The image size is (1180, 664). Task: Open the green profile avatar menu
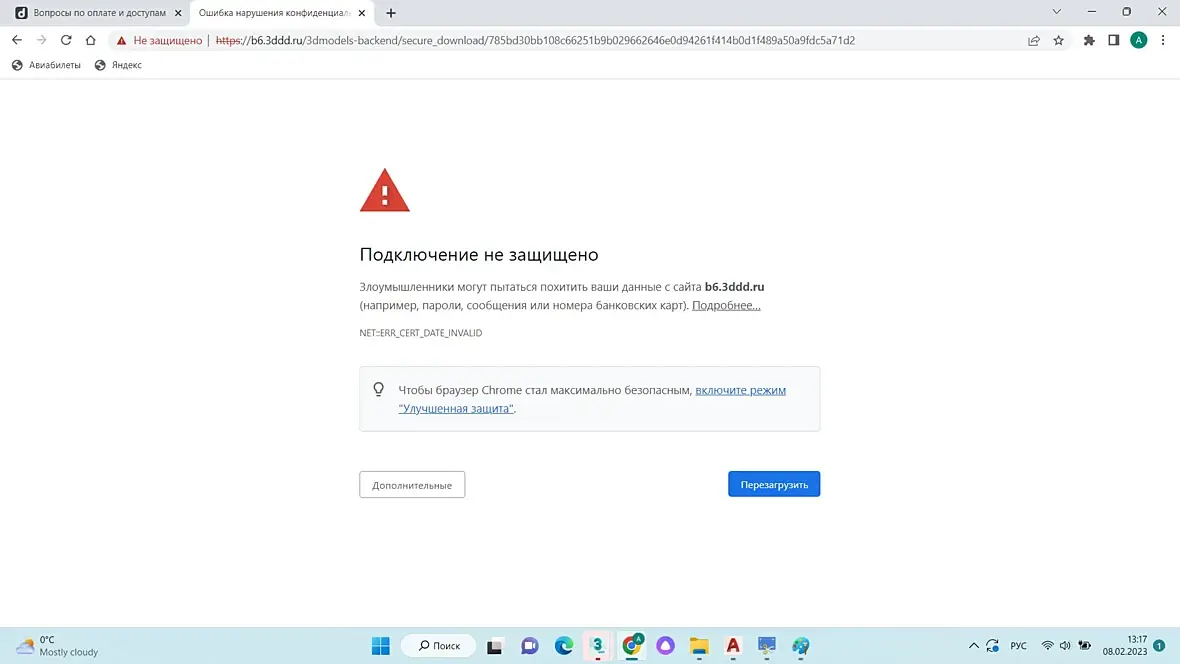[1139, 41]
